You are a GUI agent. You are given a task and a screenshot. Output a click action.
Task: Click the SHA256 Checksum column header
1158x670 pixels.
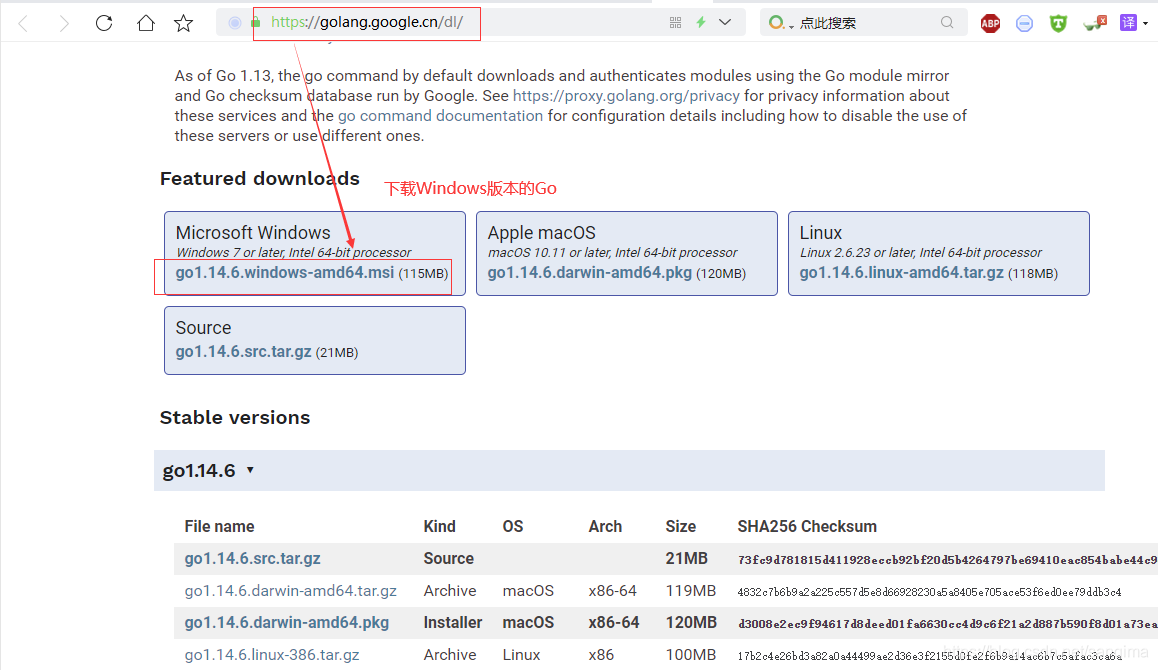806,527
